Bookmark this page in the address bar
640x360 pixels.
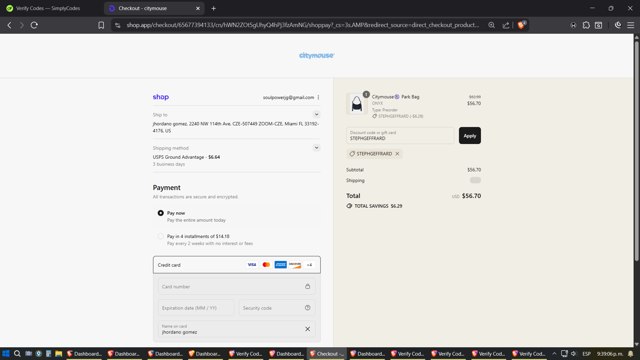tap(101, 25)
